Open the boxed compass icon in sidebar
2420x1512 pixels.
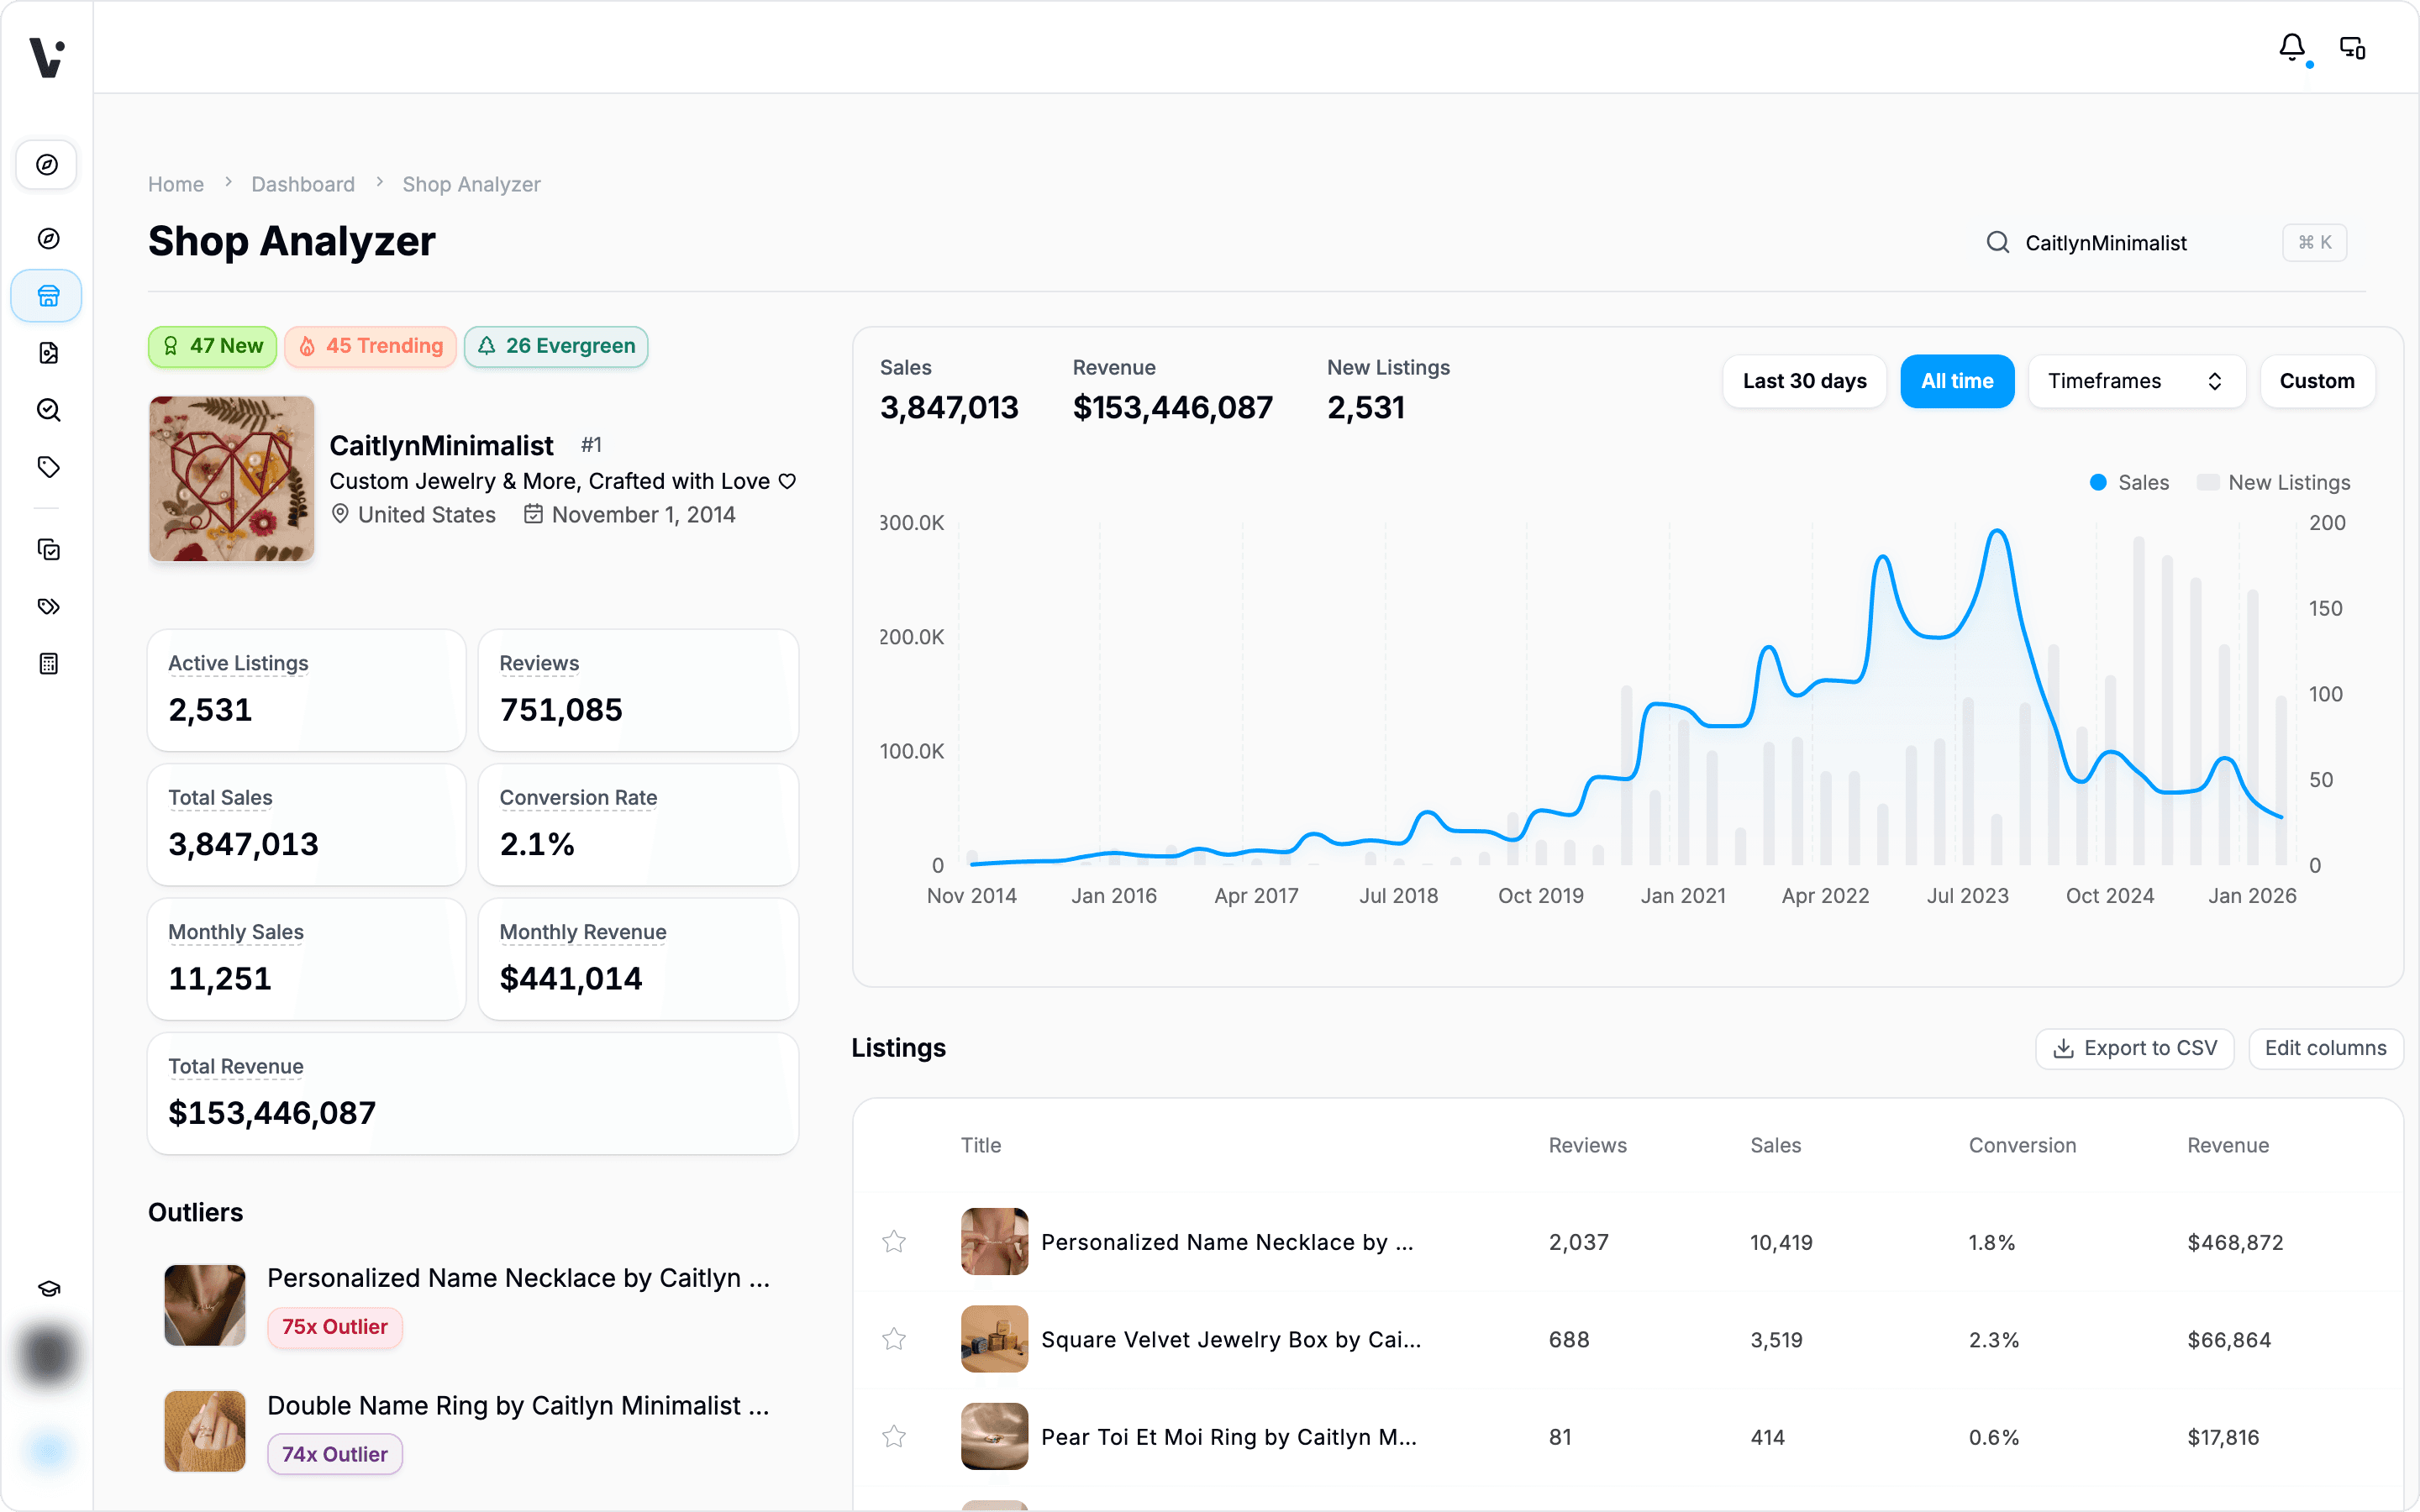point(47,164)
